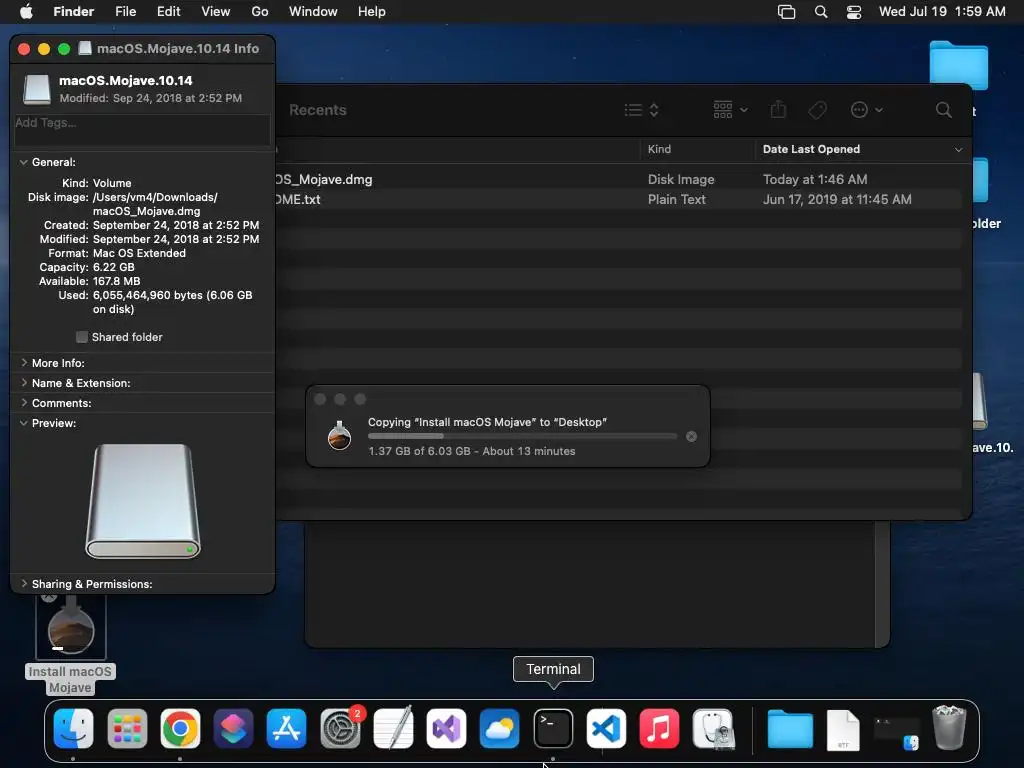The width and height of the screenshot is (1024, 768).
Task: Collapse the General section
Action: pos(24,162)
